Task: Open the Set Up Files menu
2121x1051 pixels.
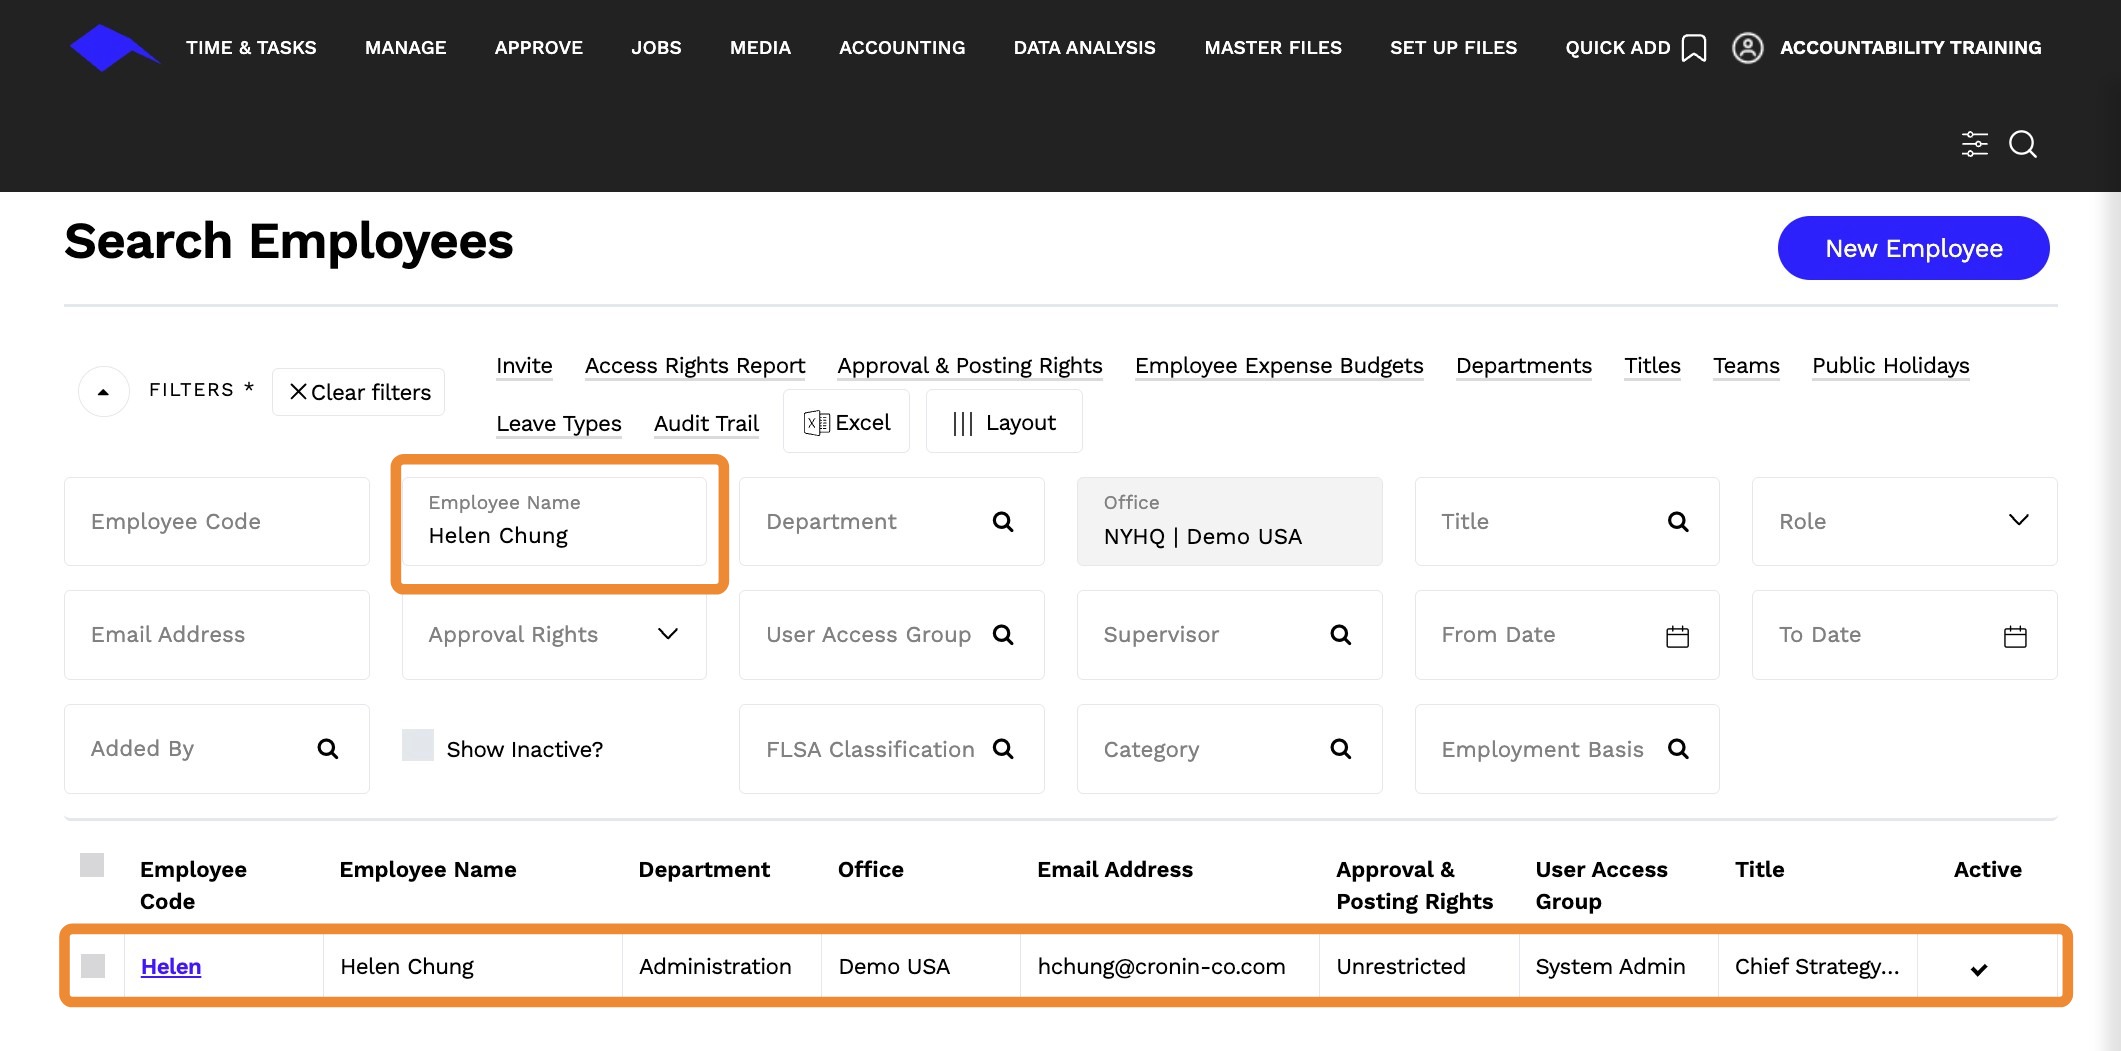Action: click(x=1453, y=47)
